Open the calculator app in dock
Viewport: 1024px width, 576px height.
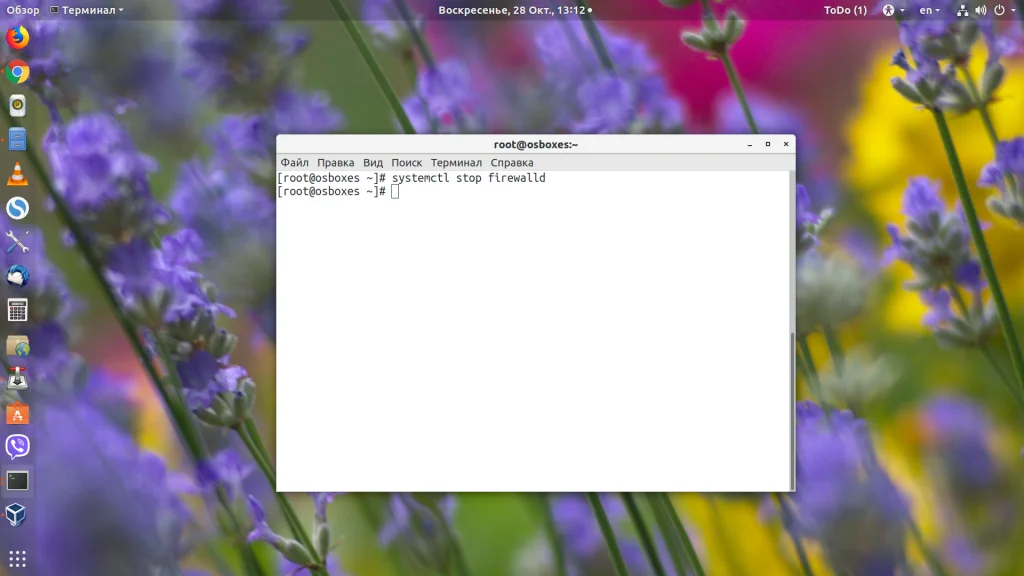(18, 310)
